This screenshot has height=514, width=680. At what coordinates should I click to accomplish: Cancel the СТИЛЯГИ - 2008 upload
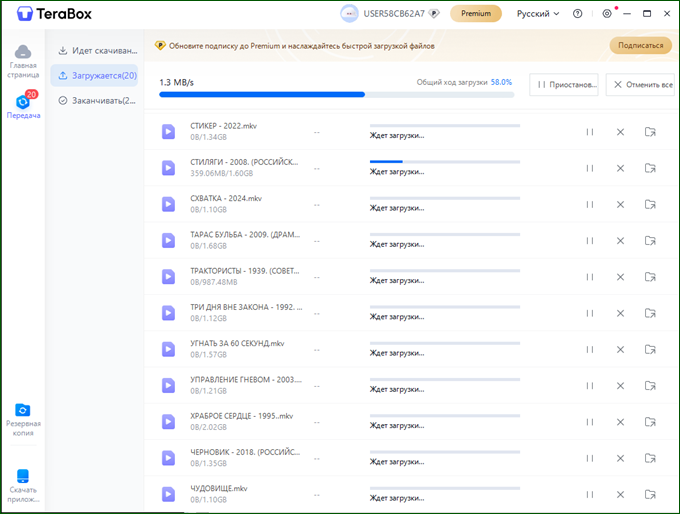(621, 168)
